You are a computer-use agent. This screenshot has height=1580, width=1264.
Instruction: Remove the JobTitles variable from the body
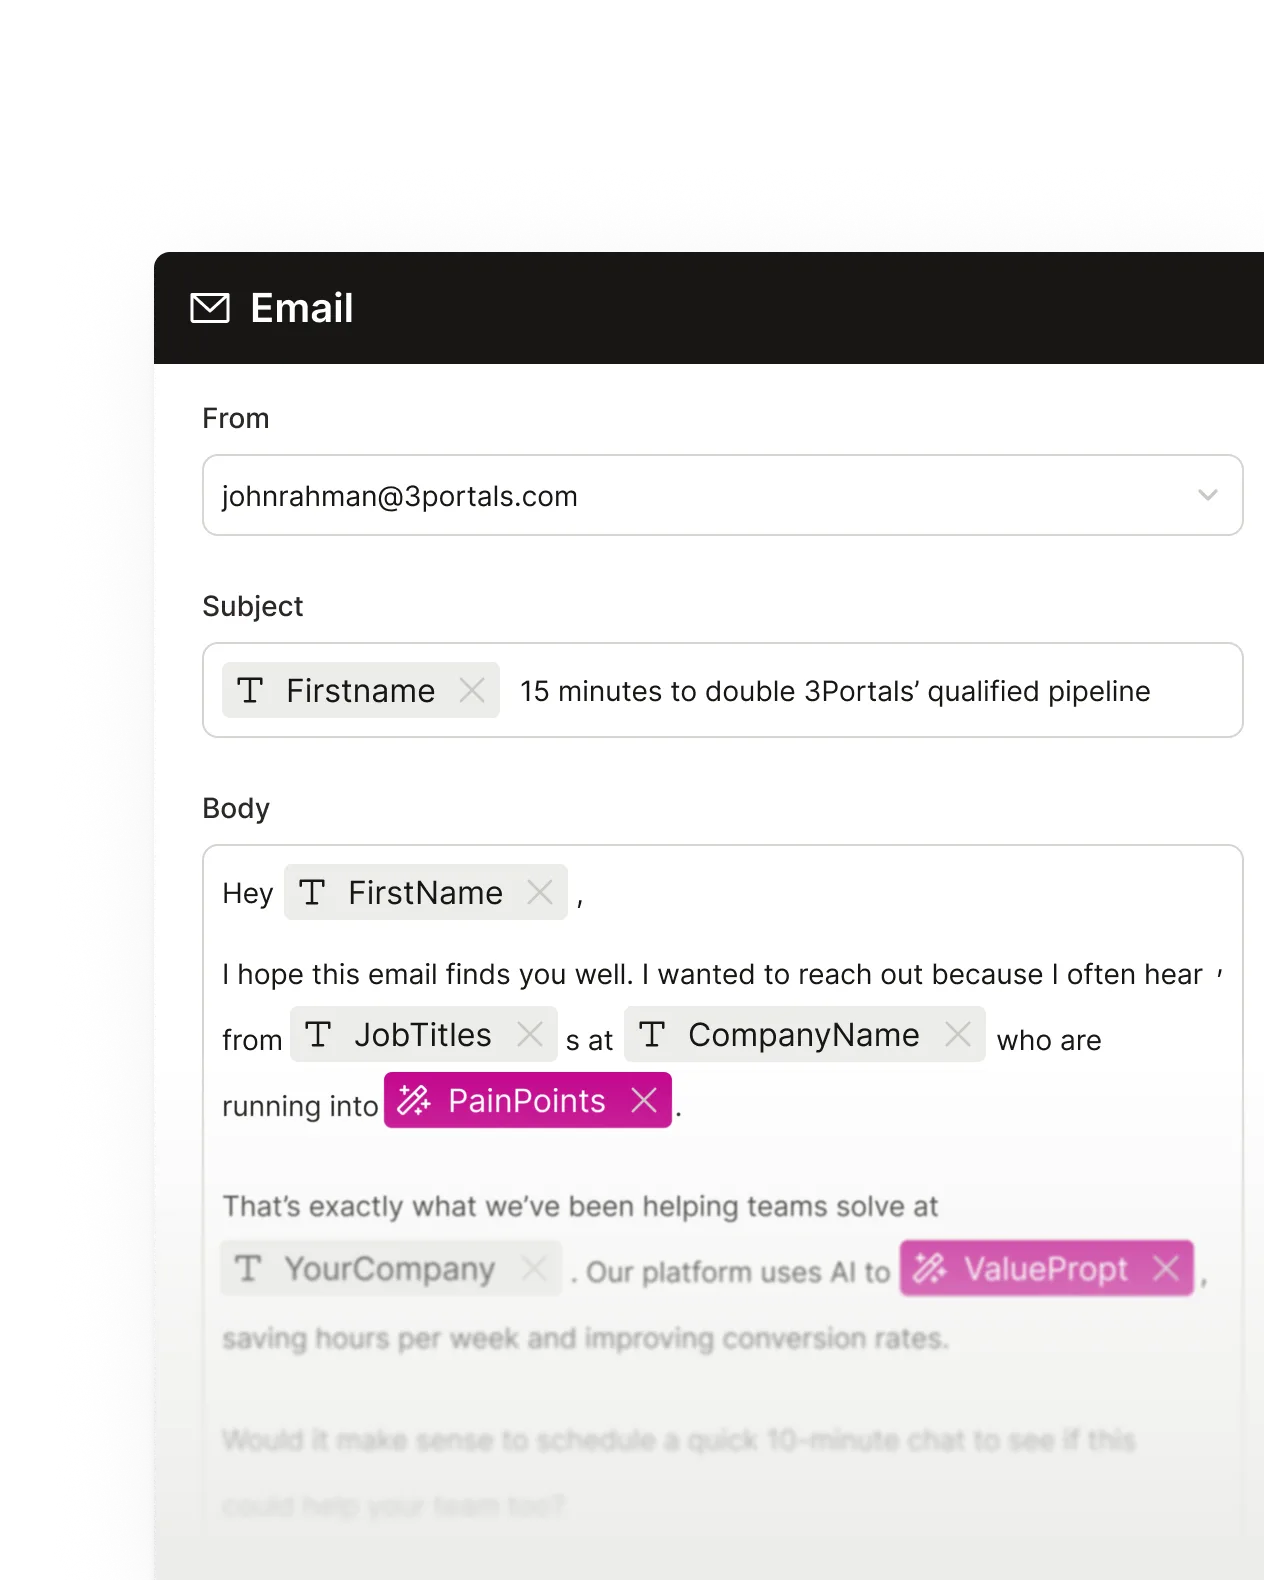click(529, 1034)
